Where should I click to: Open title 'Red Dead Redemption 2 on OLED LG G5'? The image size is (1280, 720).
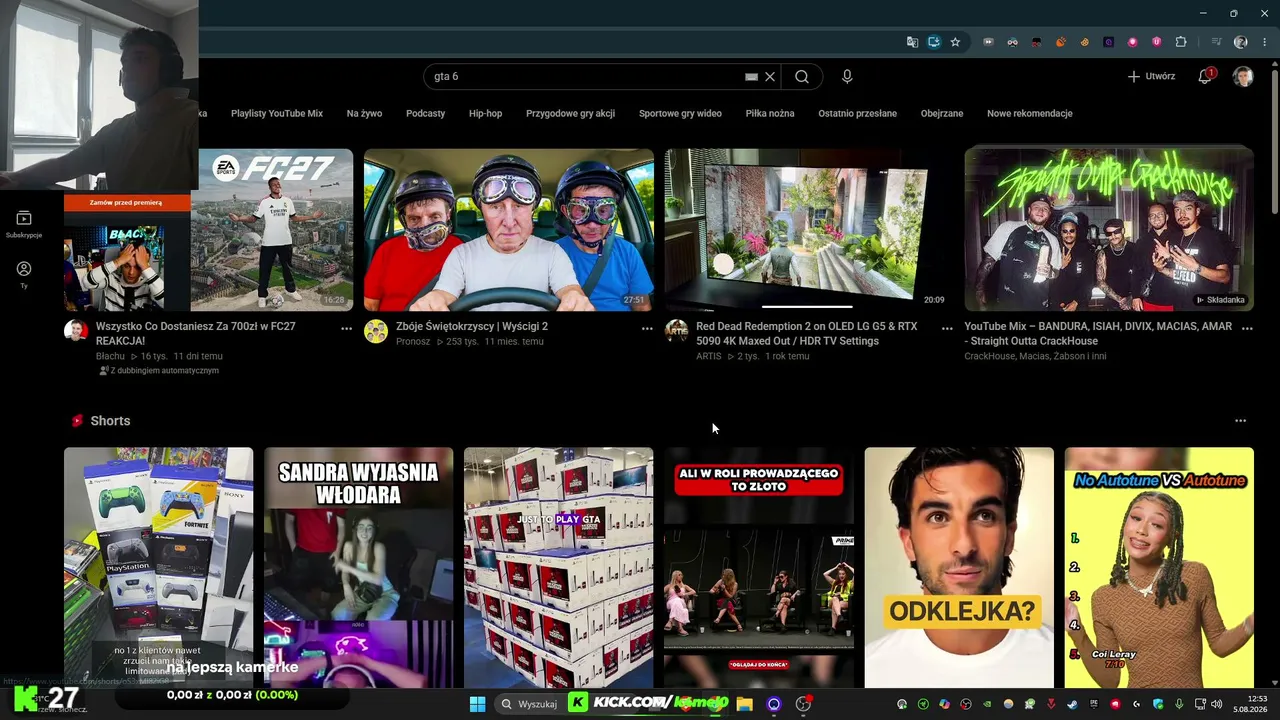pos(806,333)
